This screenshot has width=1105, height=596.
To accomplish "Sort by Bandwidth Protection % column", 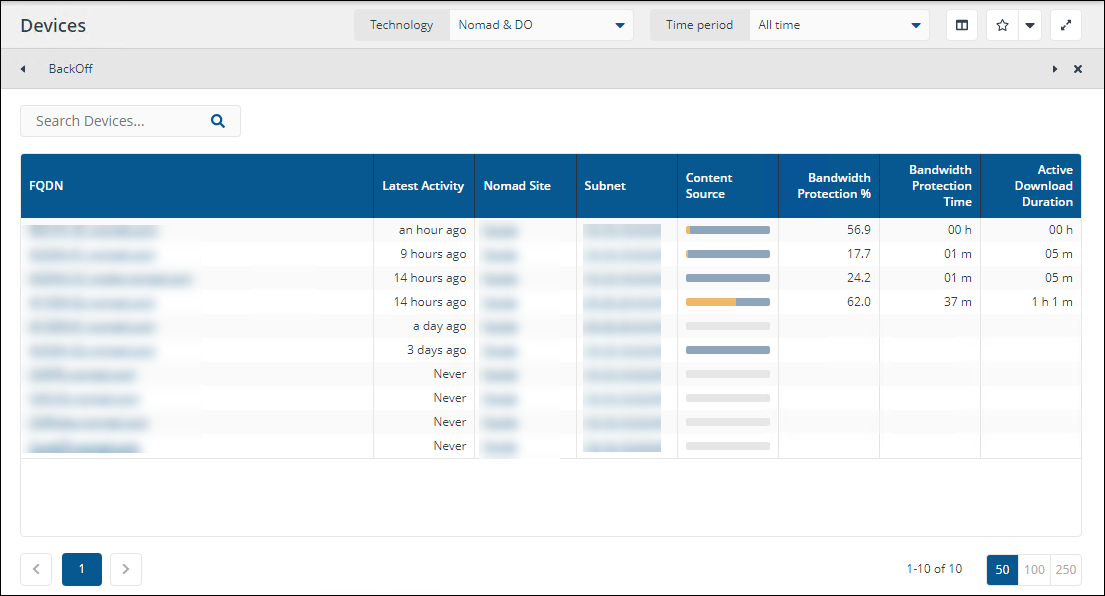I will click(833, 186).
